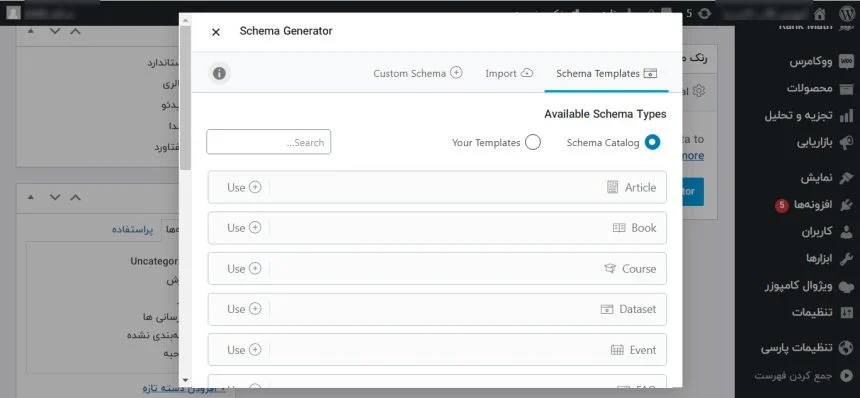Select the Your Templates radio button
The height and width of the screenshot is (398, 860).
(x=533, y=143)
